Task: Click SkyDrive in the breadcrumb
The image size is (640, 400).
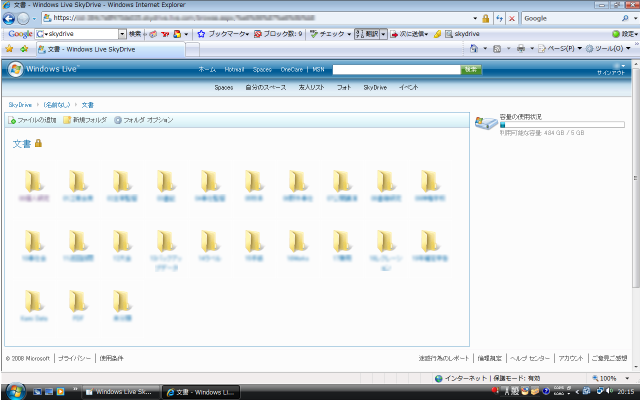Action: (20, 105)
